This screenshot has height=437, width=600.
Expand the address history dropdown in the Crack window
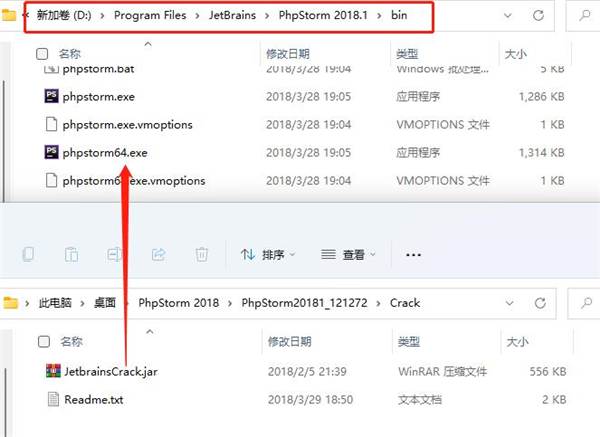509,303
